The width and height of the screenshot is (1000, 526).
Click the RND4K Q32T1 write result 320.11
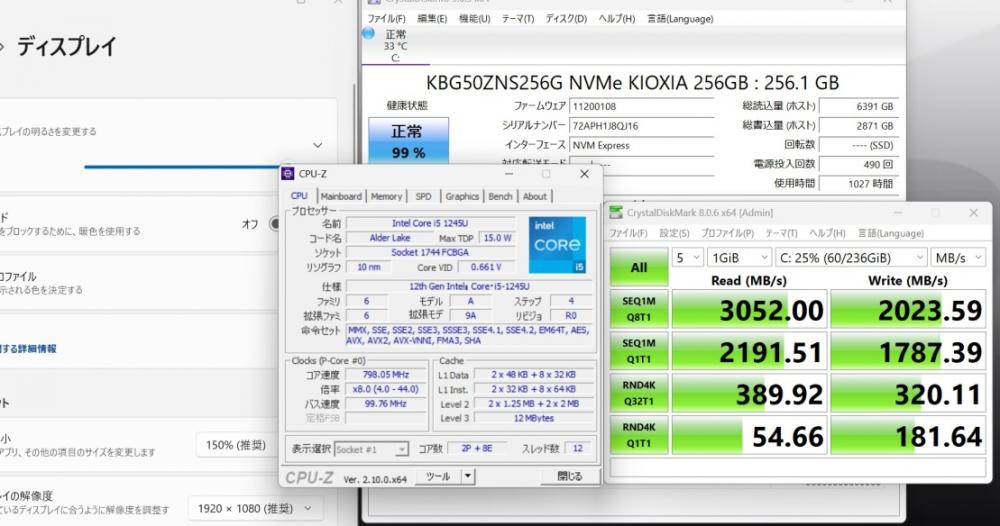(908, 394)
